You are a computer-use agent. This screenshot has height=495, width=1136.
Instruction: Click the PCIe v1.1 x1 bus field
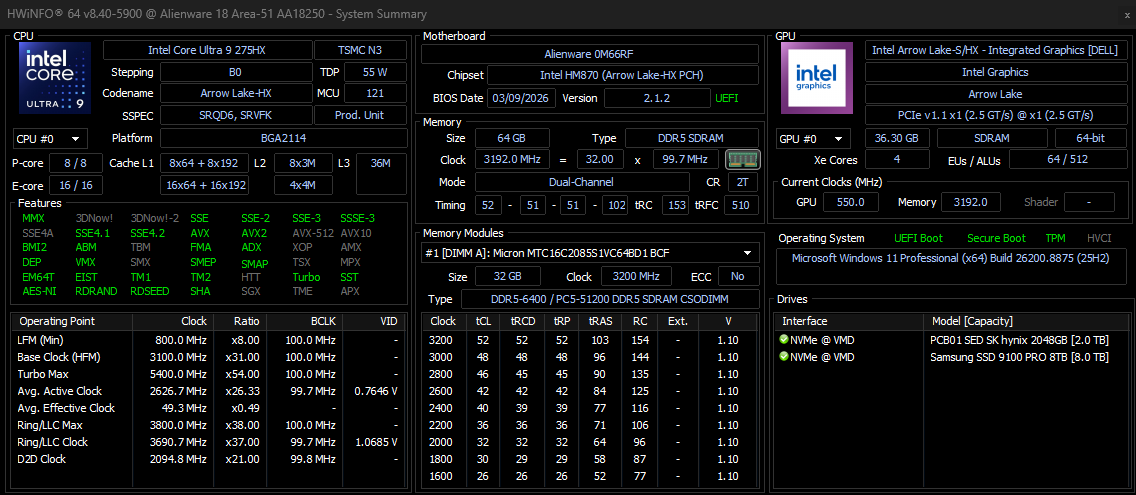pyautogui.click(x=993, y=115)
